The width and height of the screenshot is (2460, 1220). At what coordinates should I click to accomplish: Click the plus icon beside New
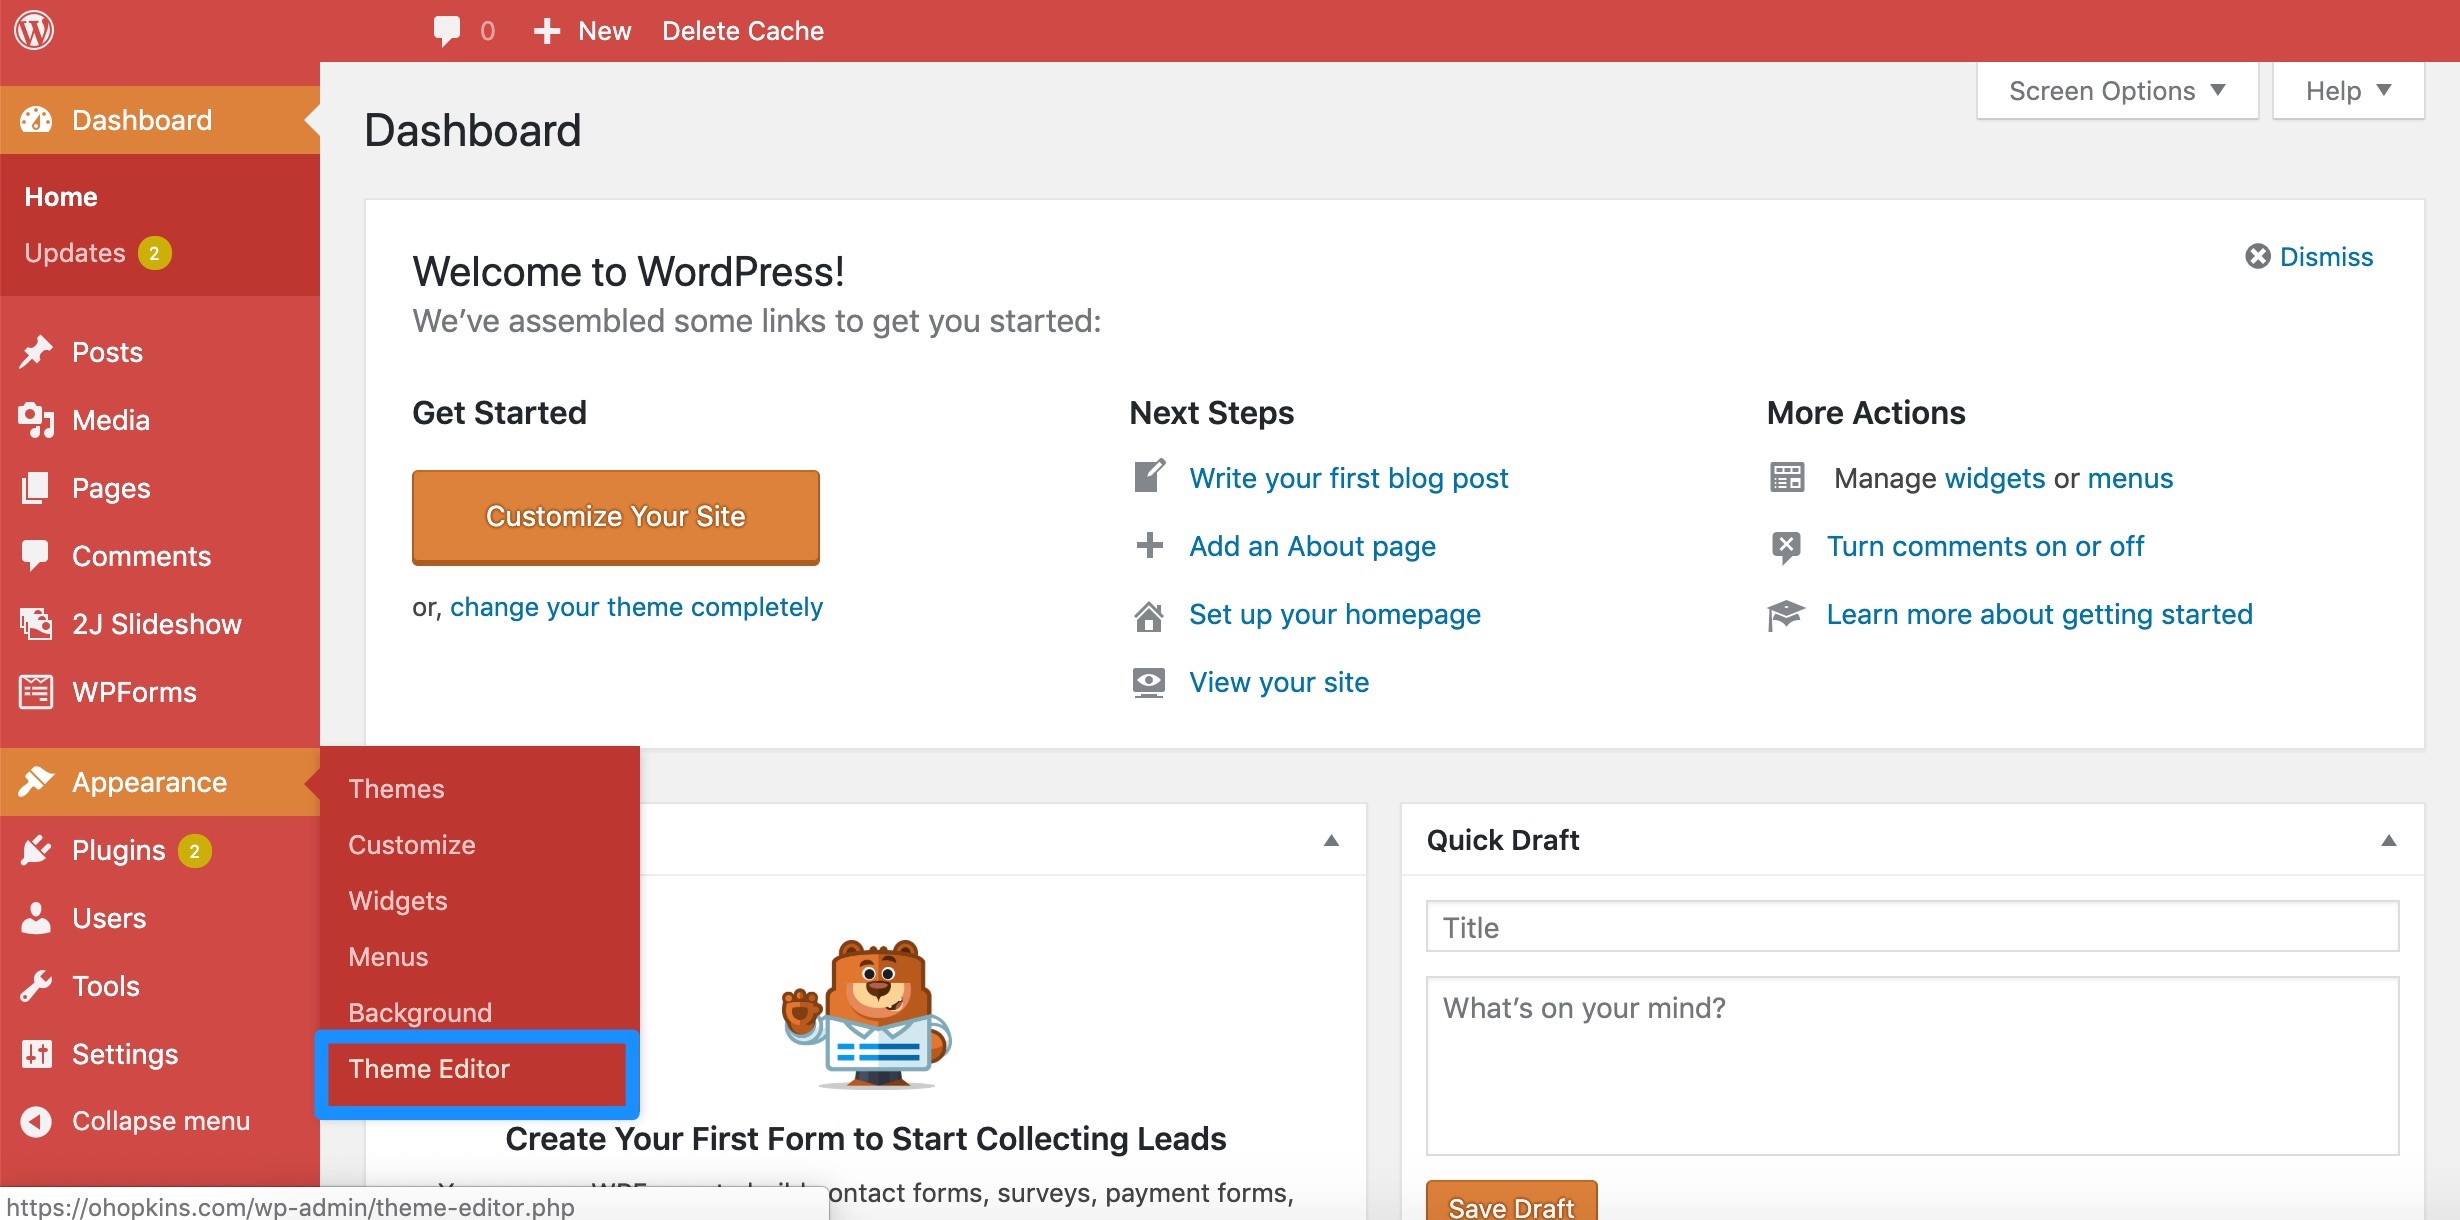coord(546,31)
